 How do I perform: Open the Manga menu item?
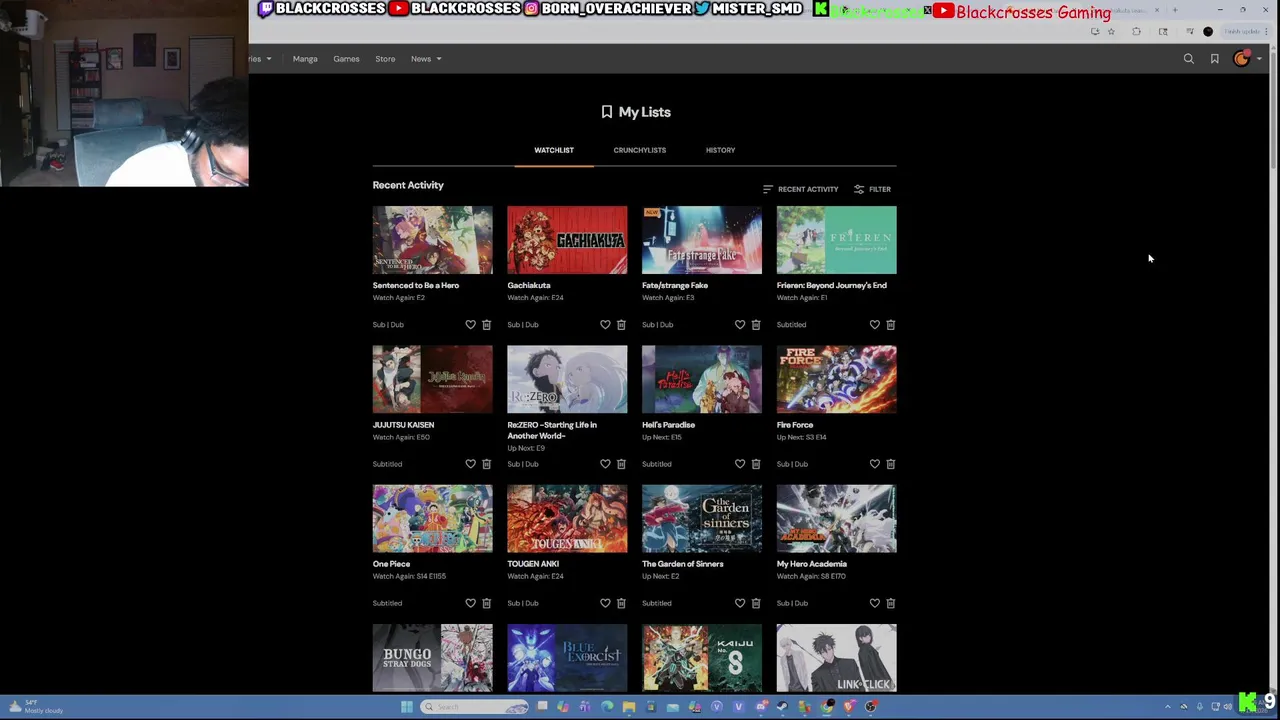(x=305, y=59)
